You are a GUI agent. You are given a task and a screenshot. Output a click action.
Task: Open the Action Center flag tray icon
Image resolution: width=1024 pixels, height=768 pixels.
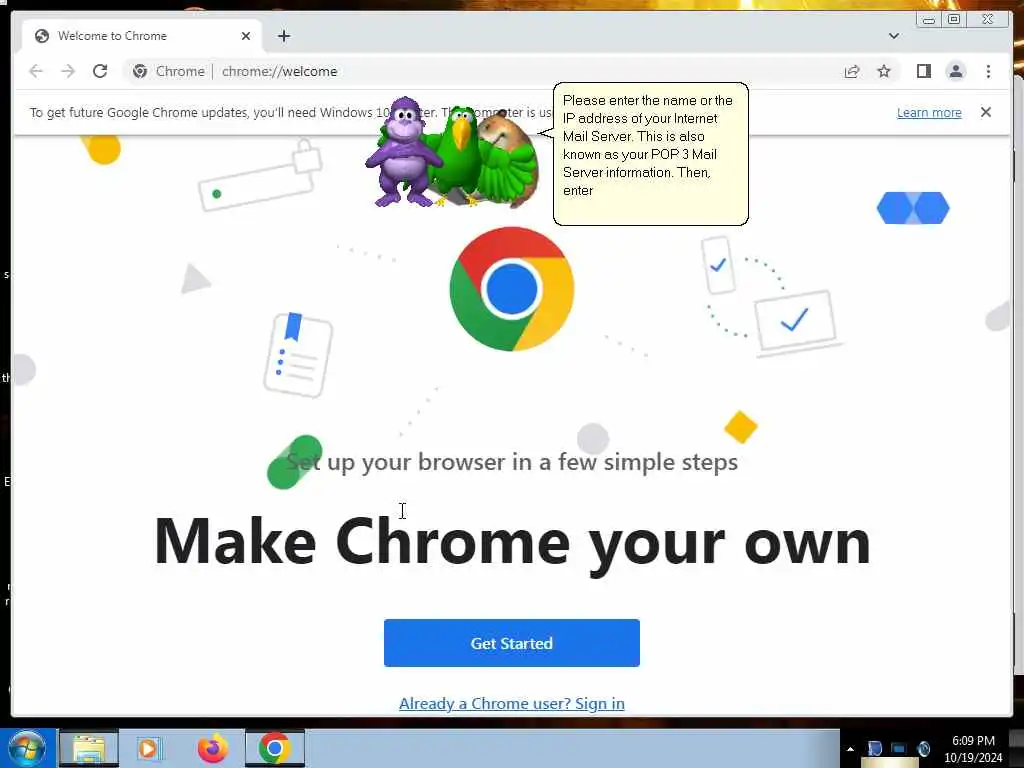(x=874, y=749)
